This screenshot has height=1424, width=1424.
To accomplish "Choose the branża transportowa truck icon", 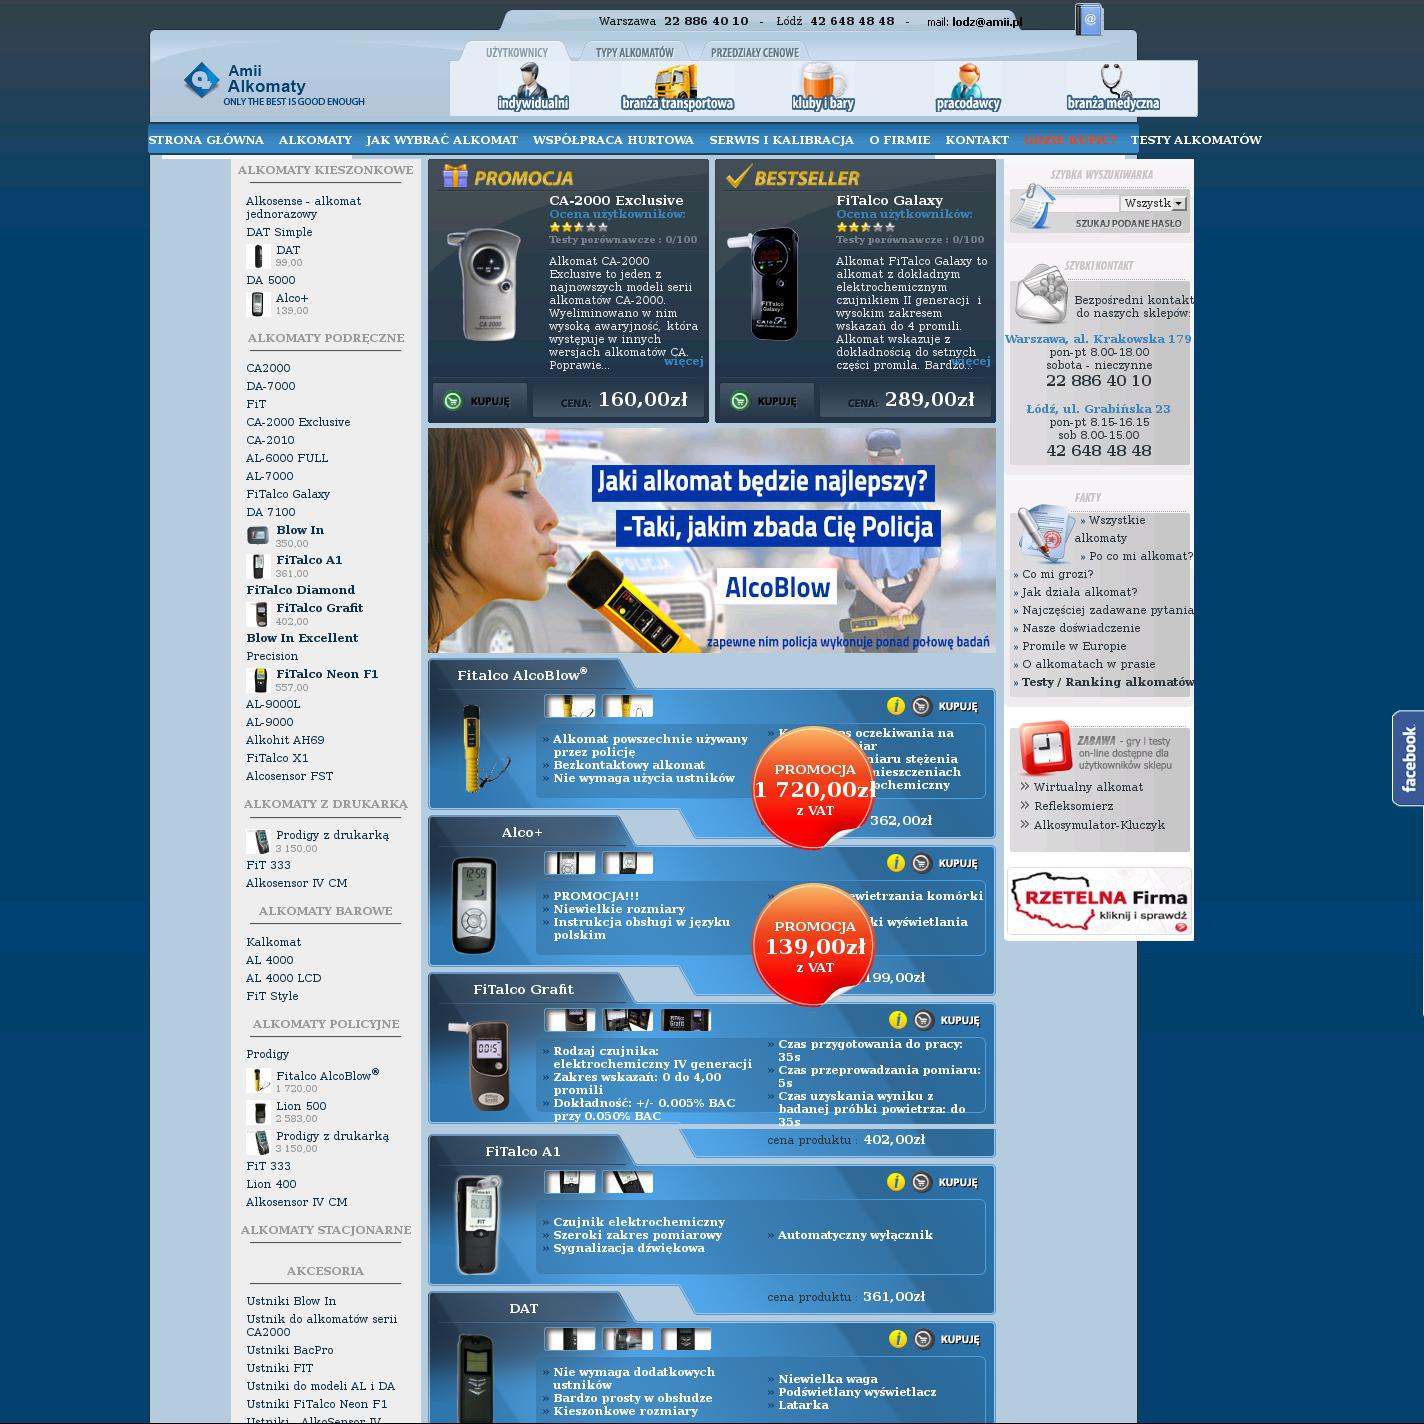I will (x=677, y=86).
